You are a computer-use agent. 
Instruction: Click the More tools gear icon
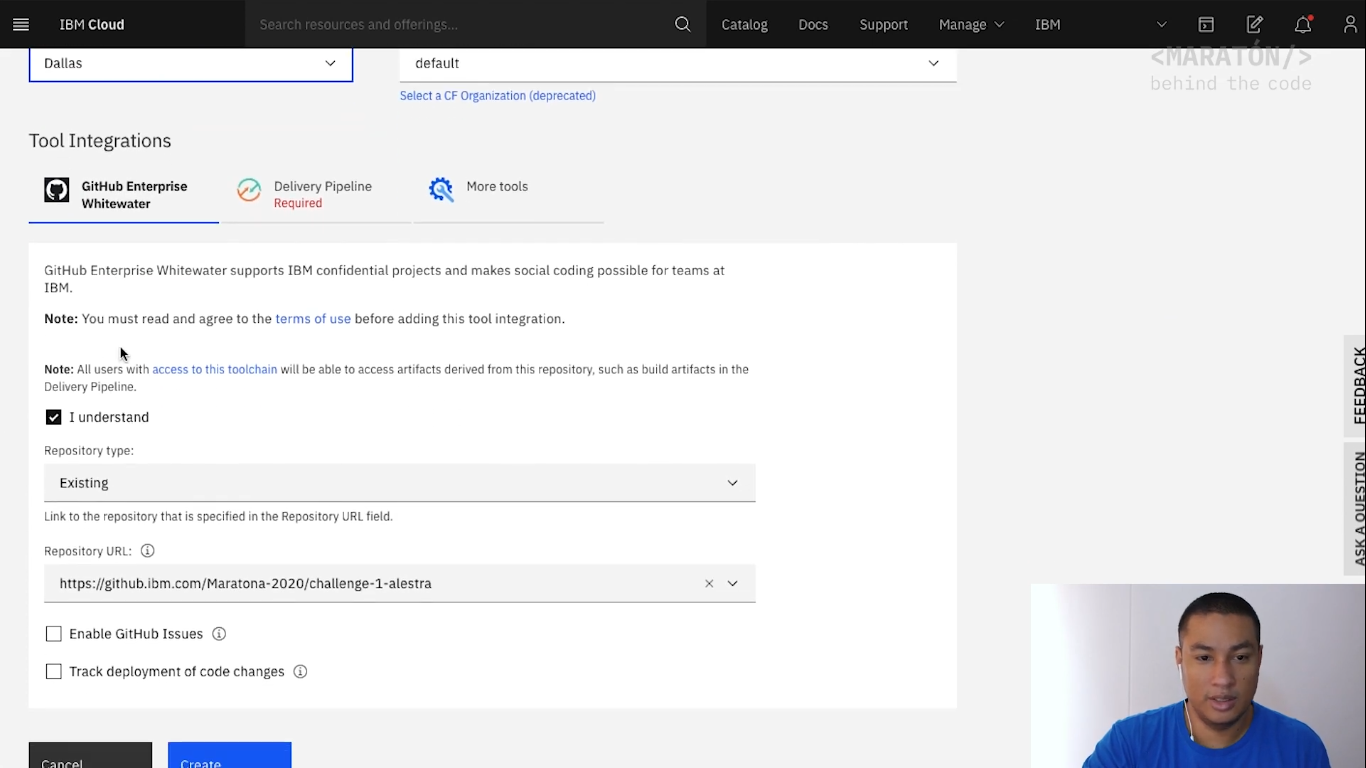click(x=441, y=189)
